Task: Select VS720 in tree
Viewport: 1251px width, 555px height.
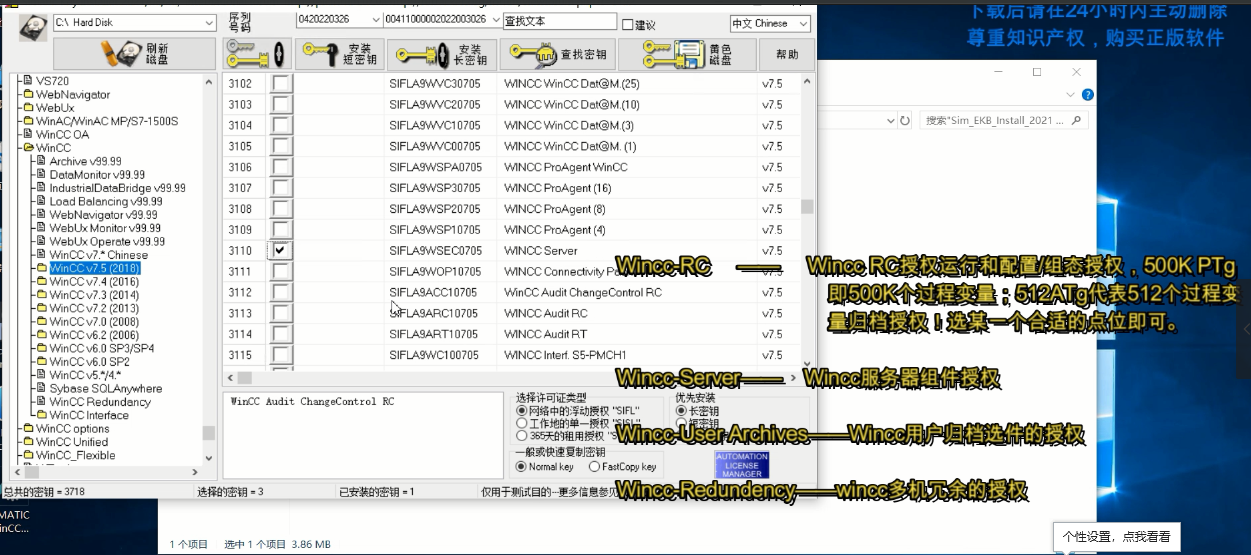Action: [52, 81]
